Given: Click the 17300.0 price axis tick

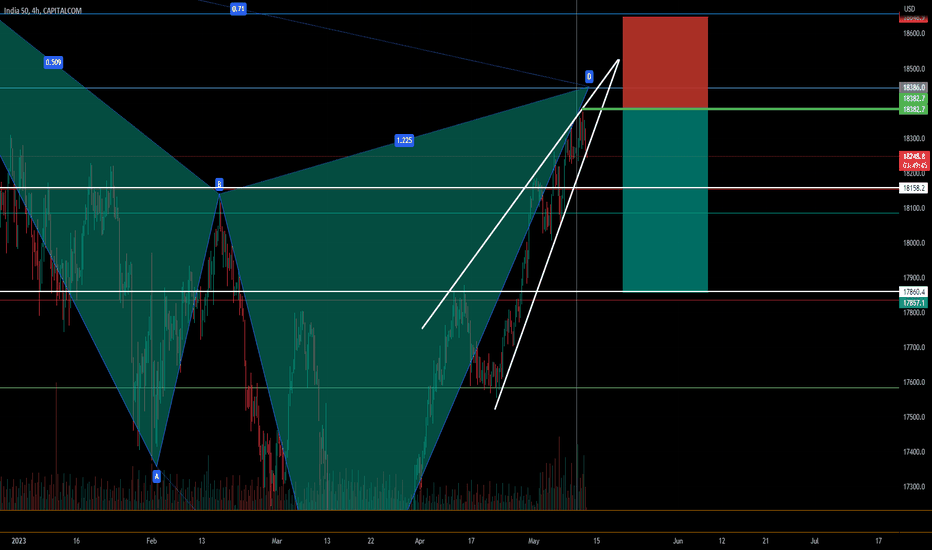Looking at the screenshot, I should (914, 487).
